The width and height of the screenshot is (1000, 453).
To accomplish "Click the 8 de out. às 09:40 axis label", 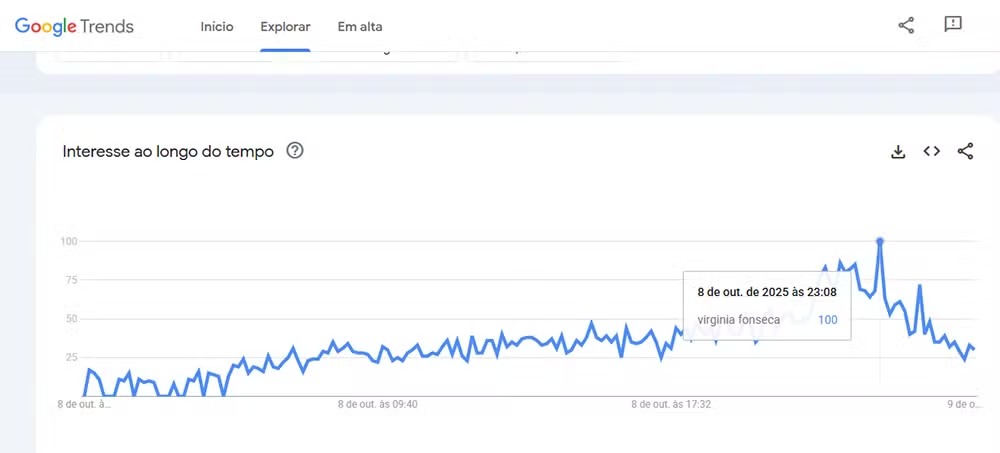I will pos(378,404).
